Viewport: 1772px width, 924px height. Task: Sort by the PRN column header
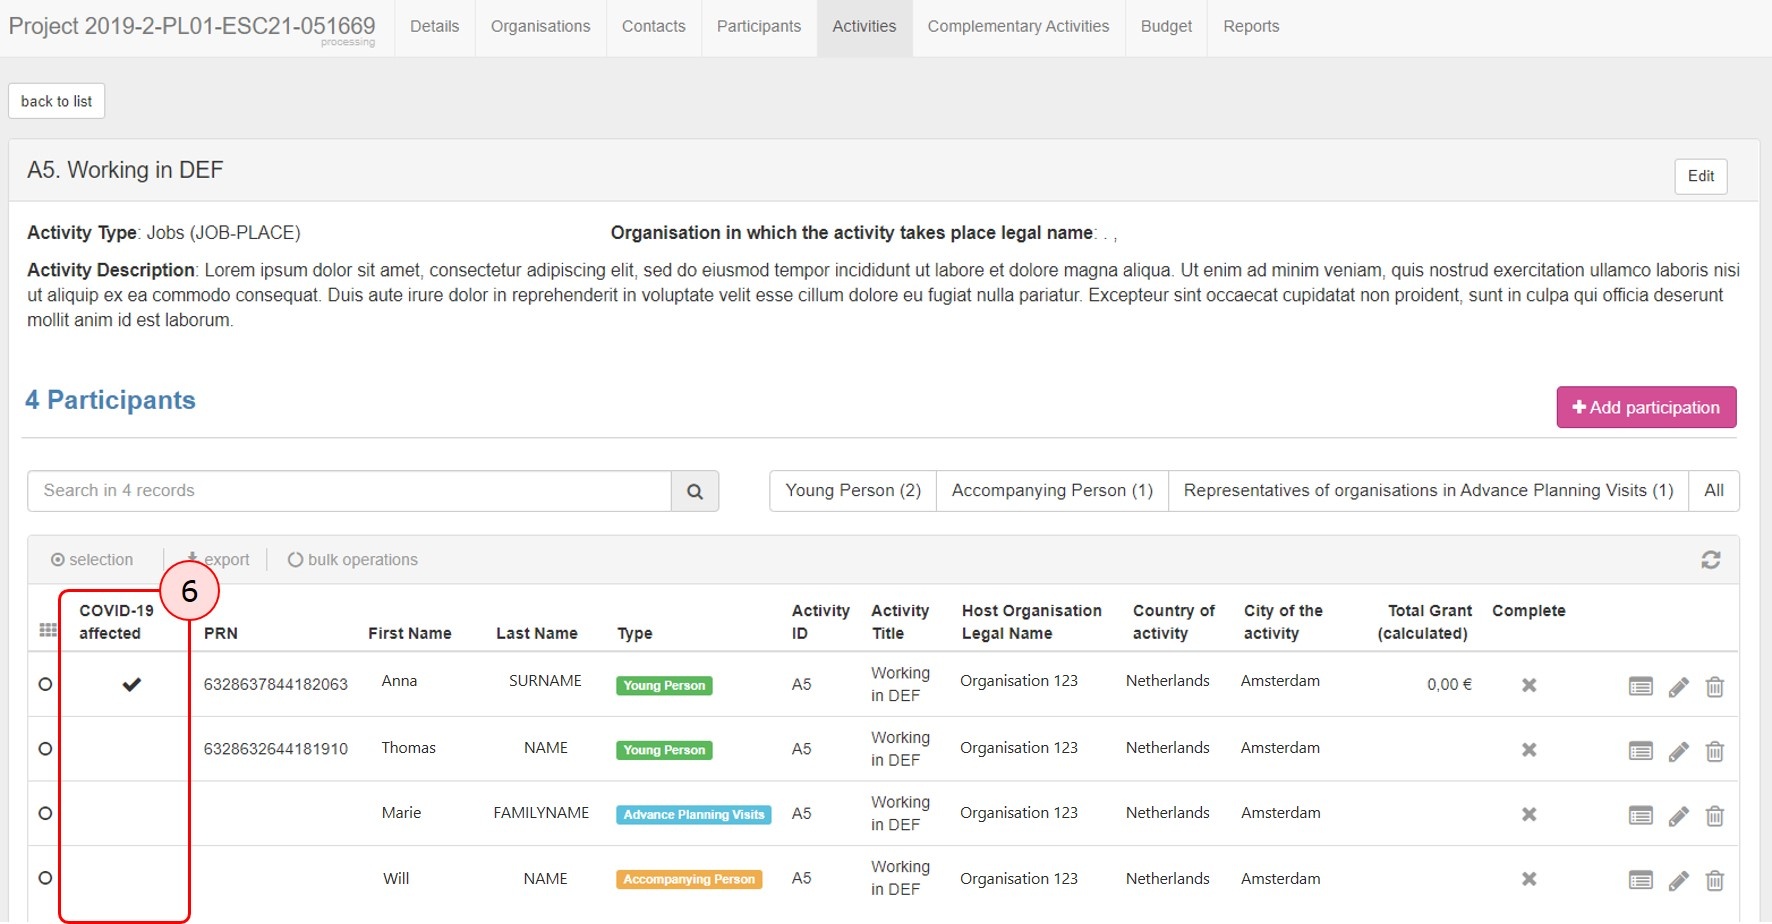click(x=221, y=633)
